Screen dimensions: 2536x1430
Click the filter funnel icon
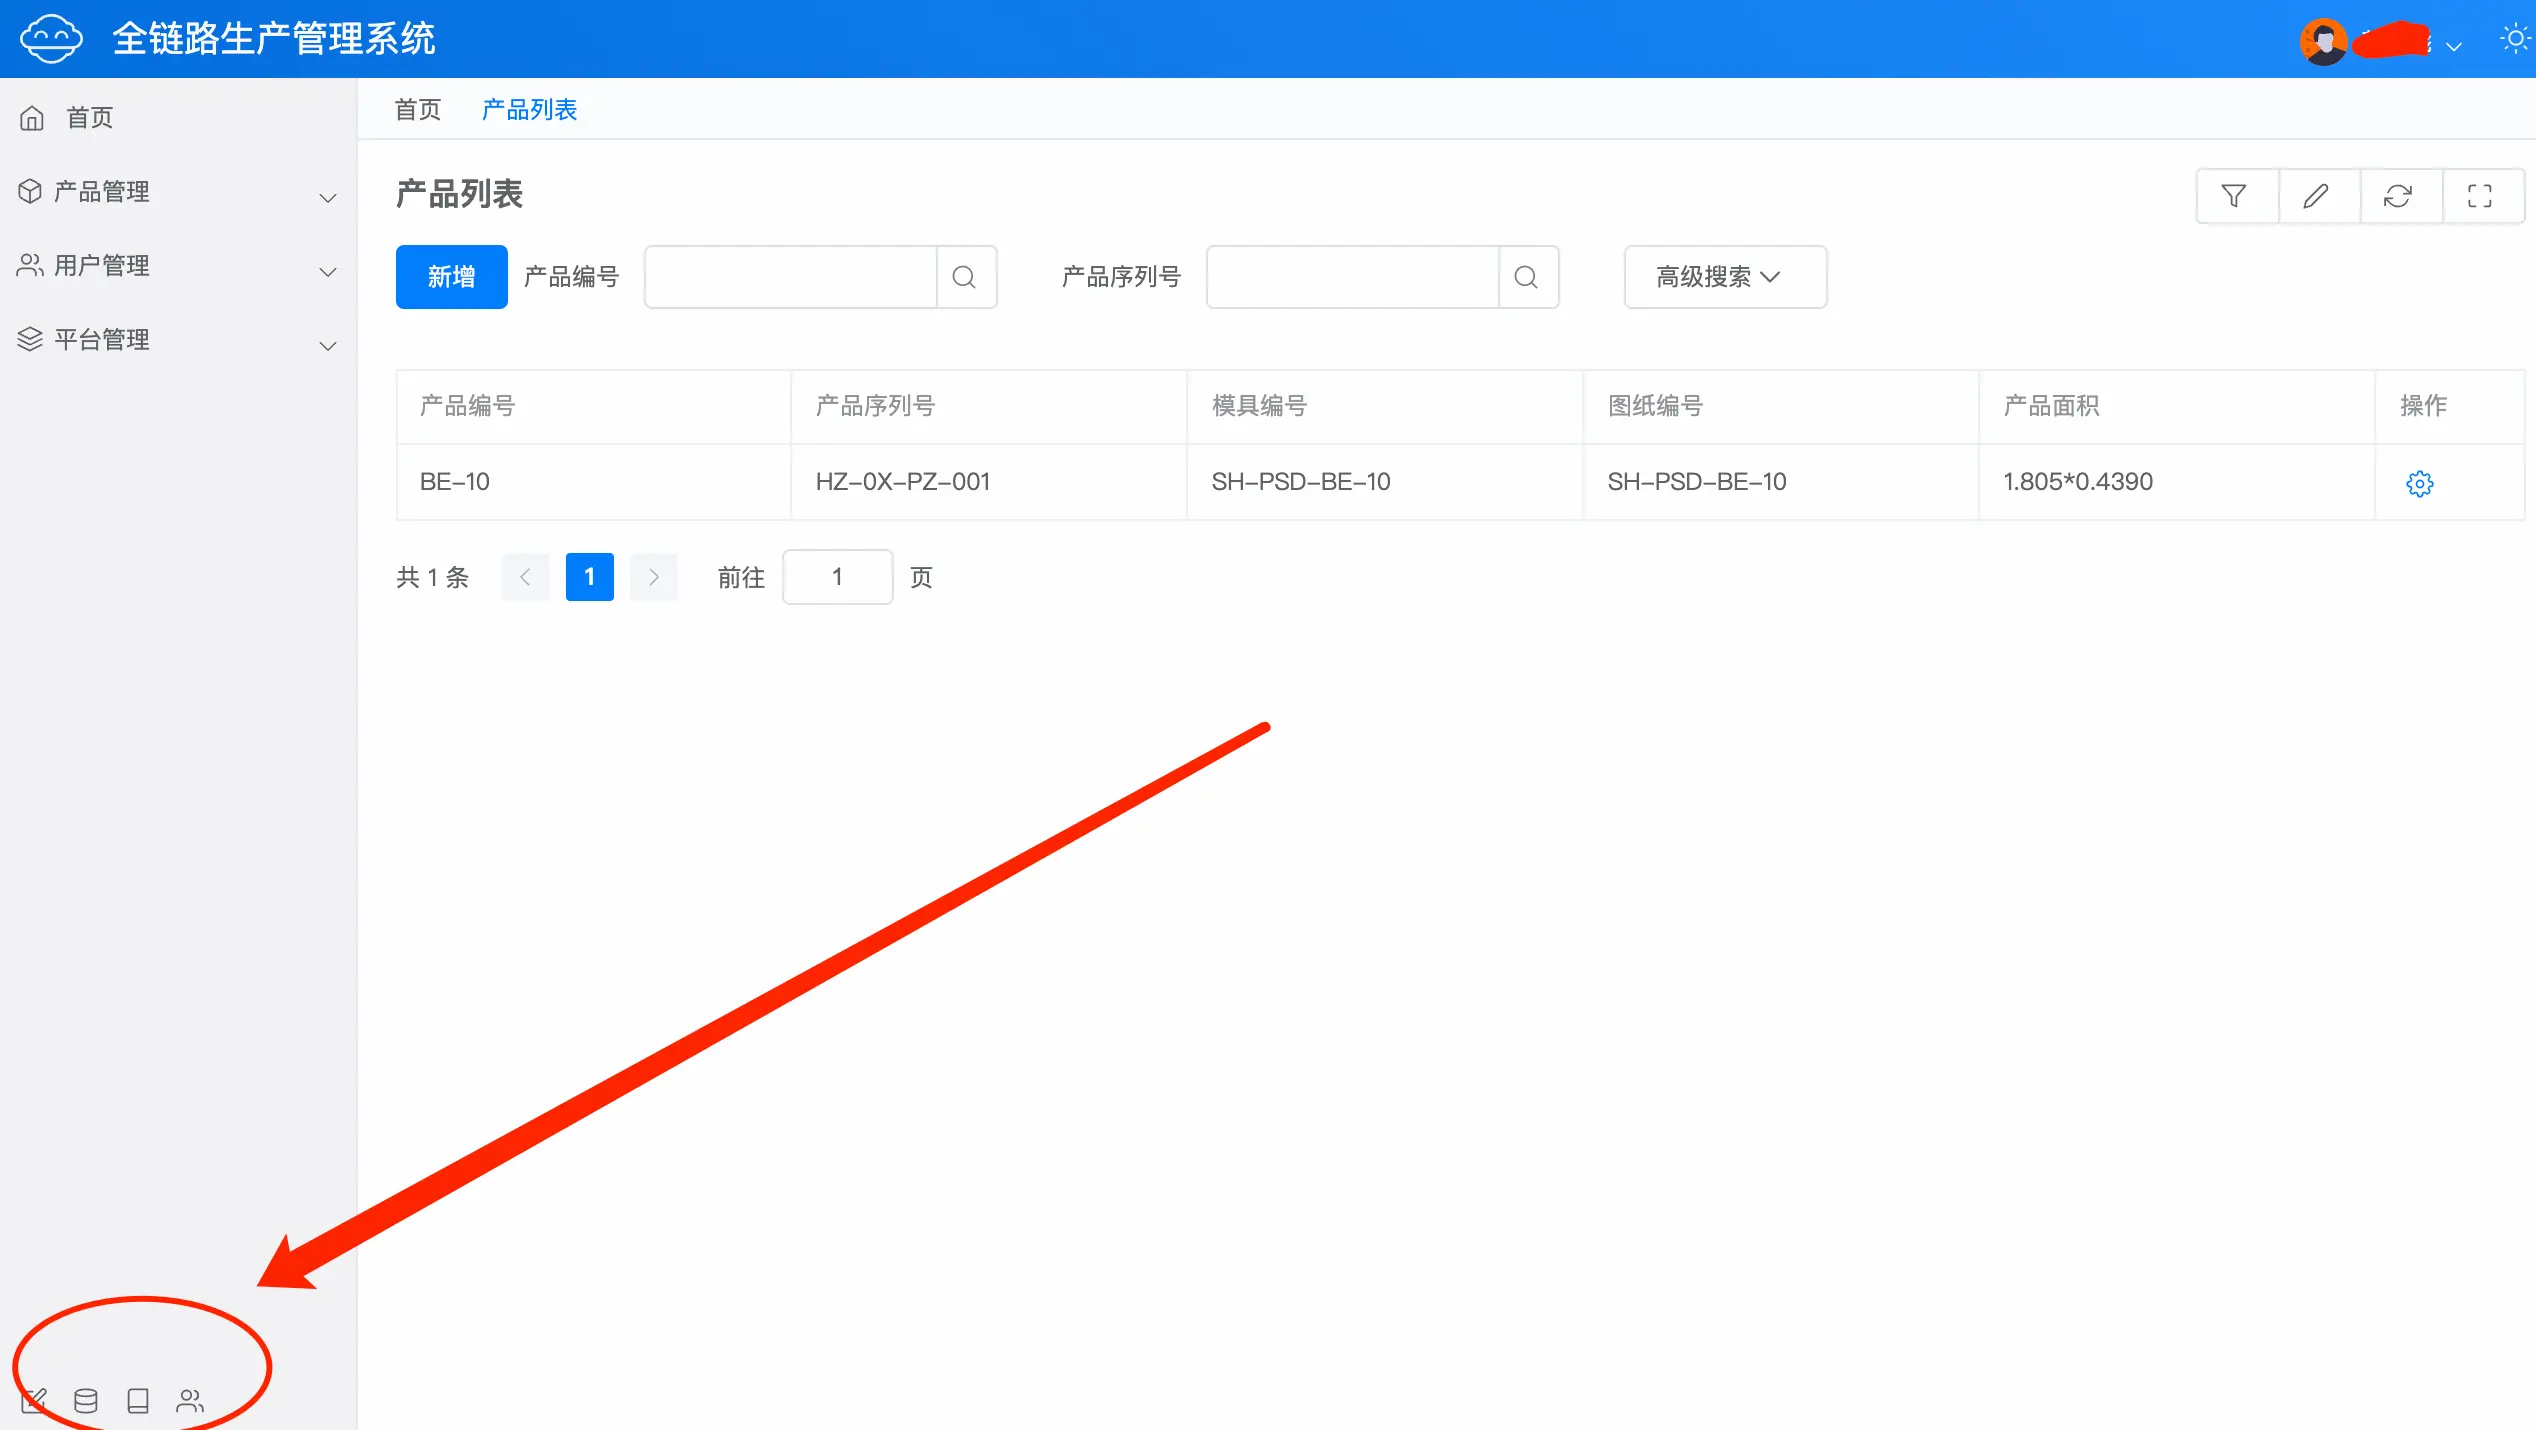2234,196
